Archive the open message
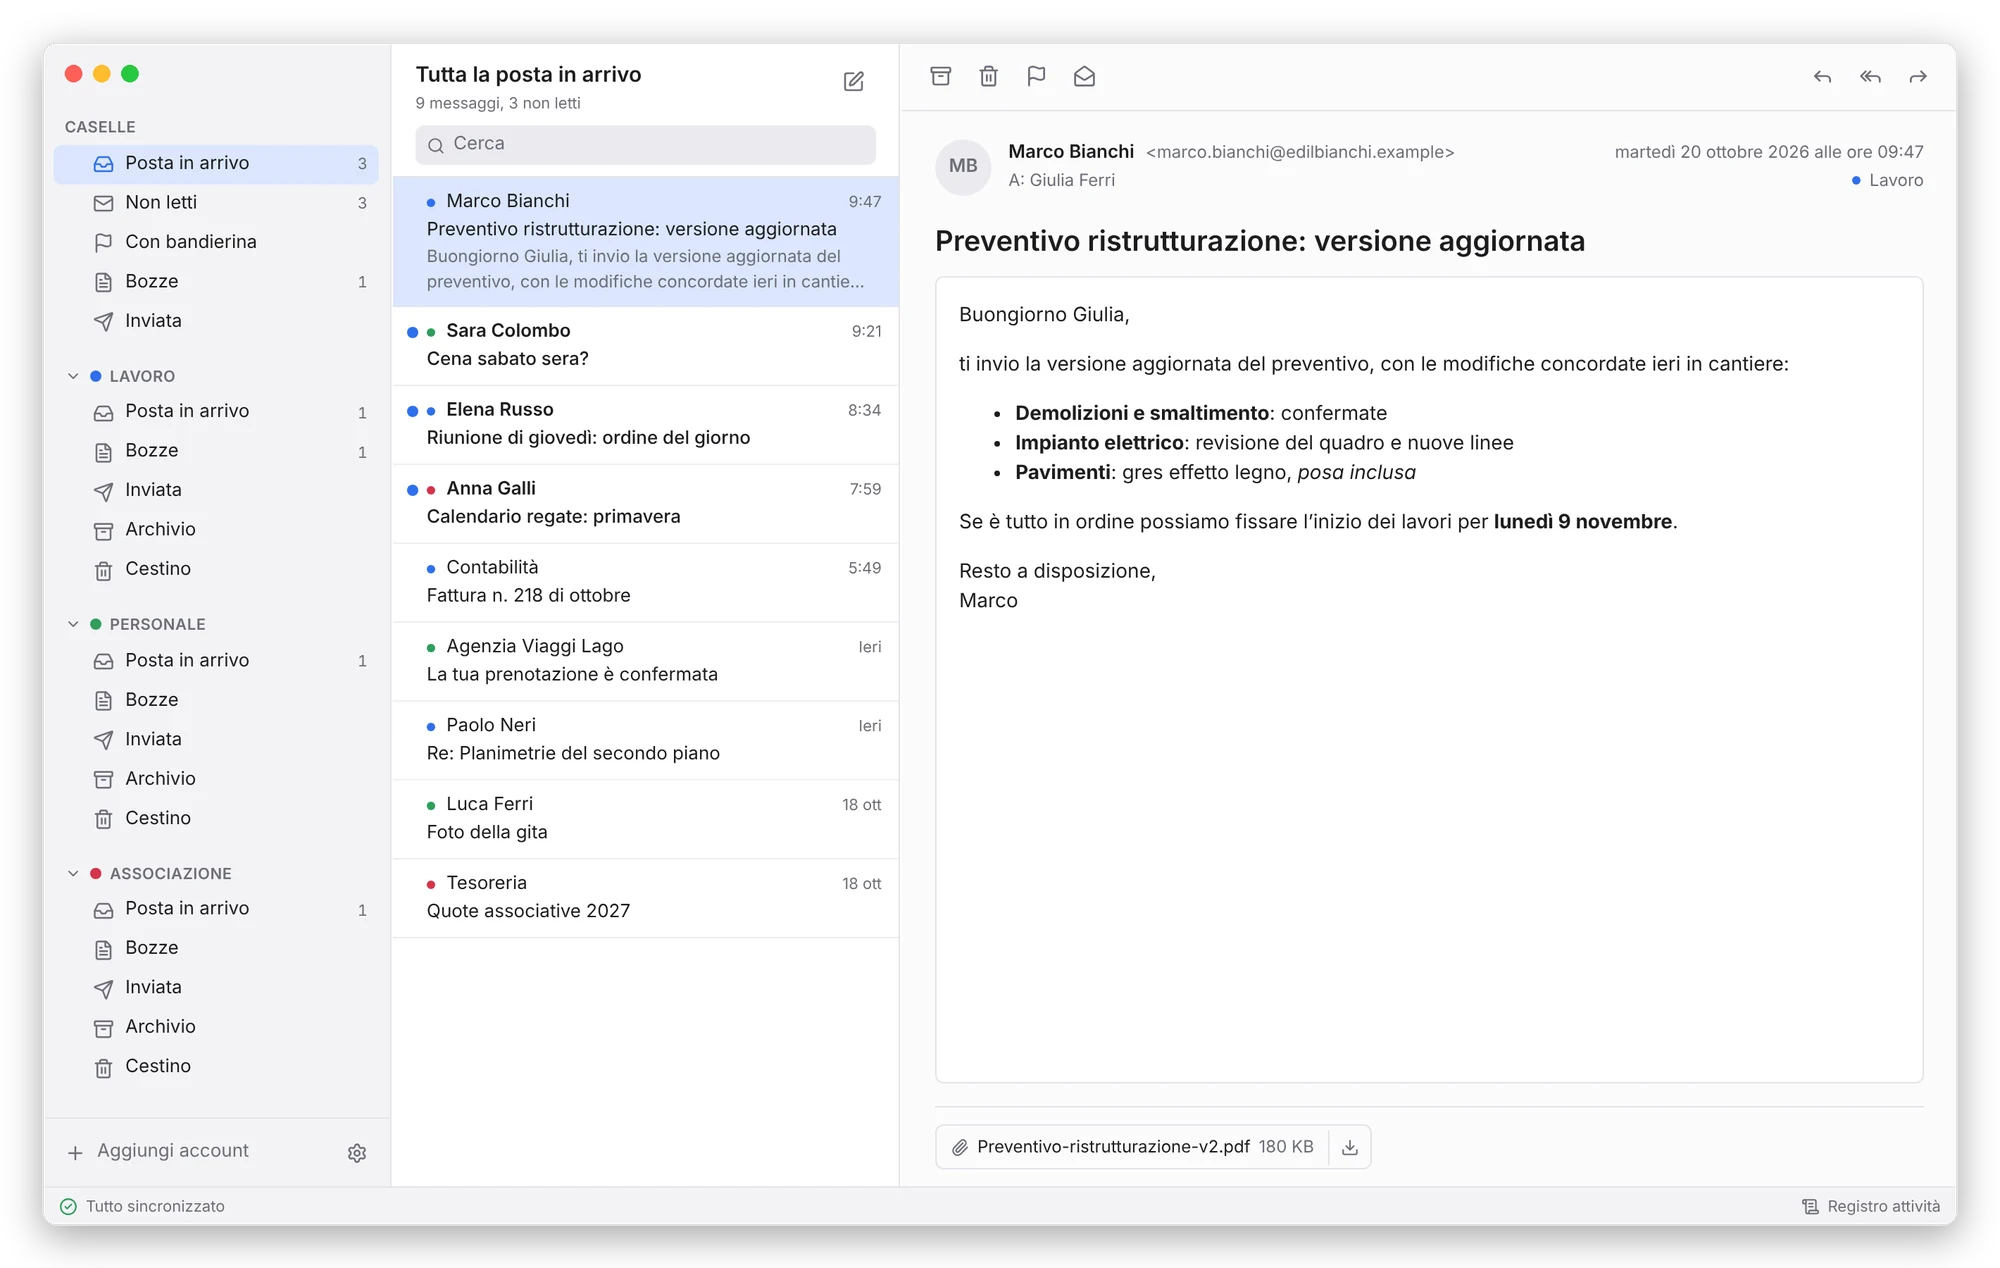2000x1268 pixels. coord(940,76)
